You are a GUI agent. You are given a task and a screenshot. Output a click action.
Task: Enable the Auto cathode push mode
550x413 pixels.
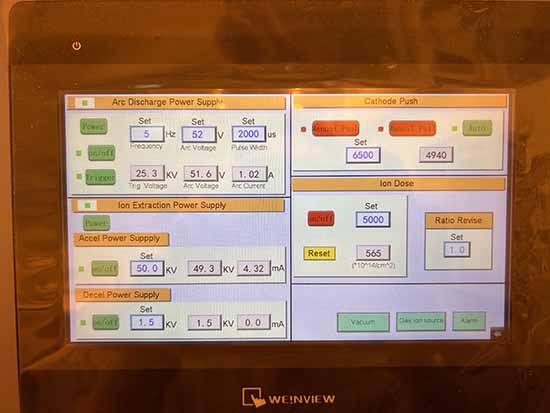(x=477, y=128)
